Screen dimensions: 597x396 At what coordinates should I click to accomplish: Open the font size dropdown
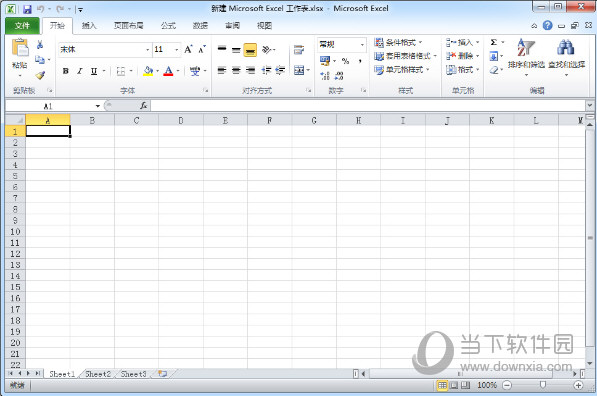click(176, 50)
